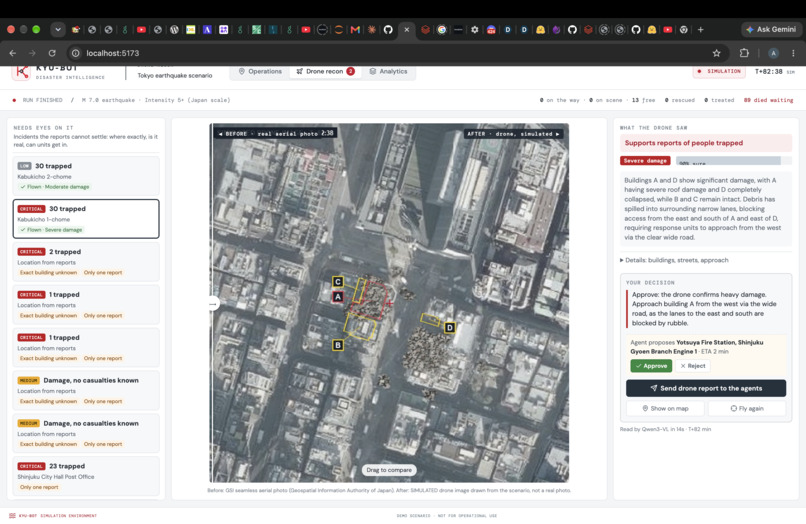Click the Flown · Moderate damage tag
Viewport: 806px width, 524px height.
click(x=54, y=187)
